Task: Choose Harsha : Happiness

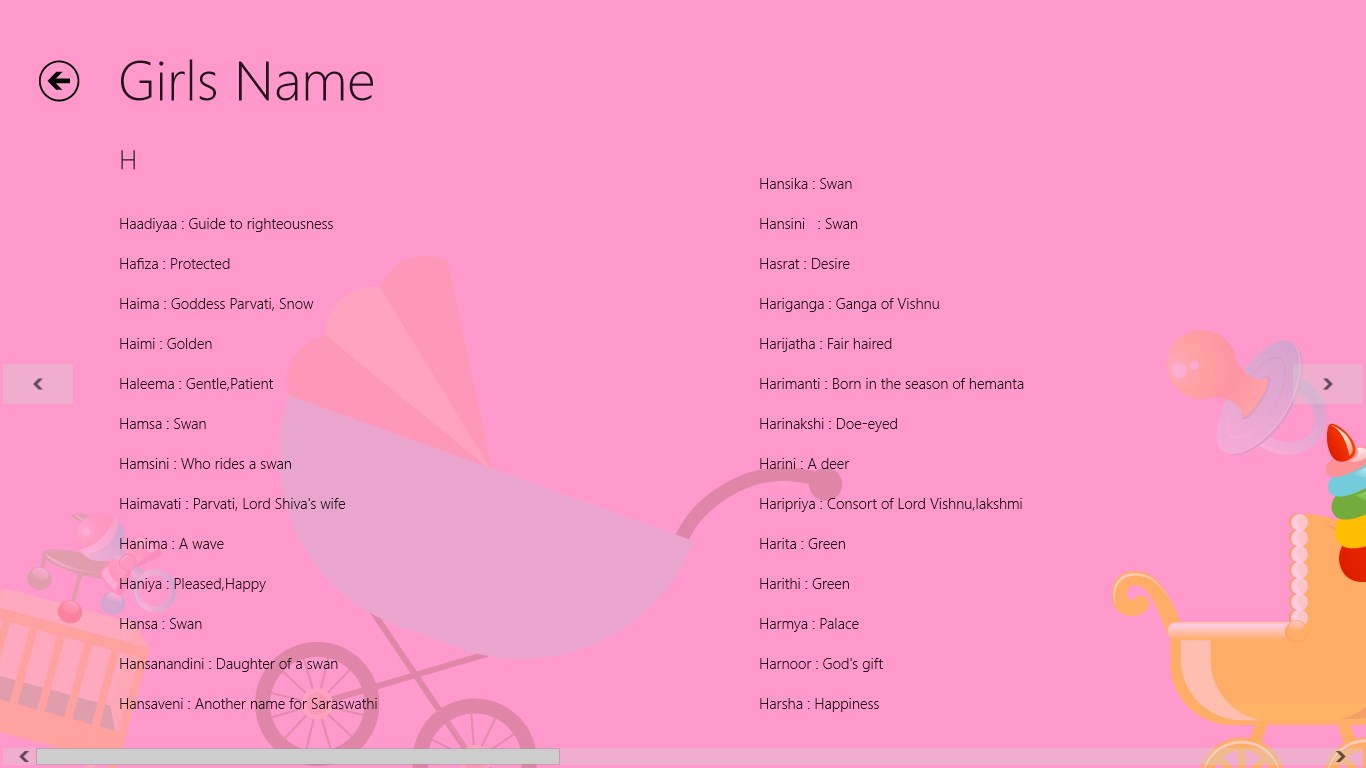Action: [819, 704]
